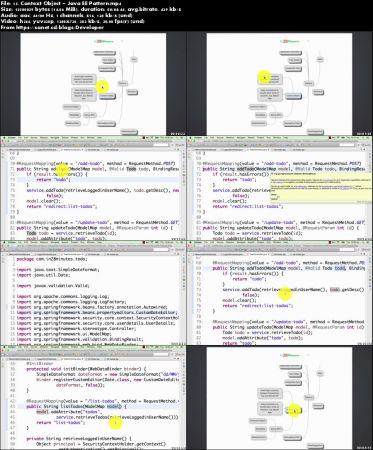
Task: Click the 'Size:' info line in header
Action: point(91,9)
